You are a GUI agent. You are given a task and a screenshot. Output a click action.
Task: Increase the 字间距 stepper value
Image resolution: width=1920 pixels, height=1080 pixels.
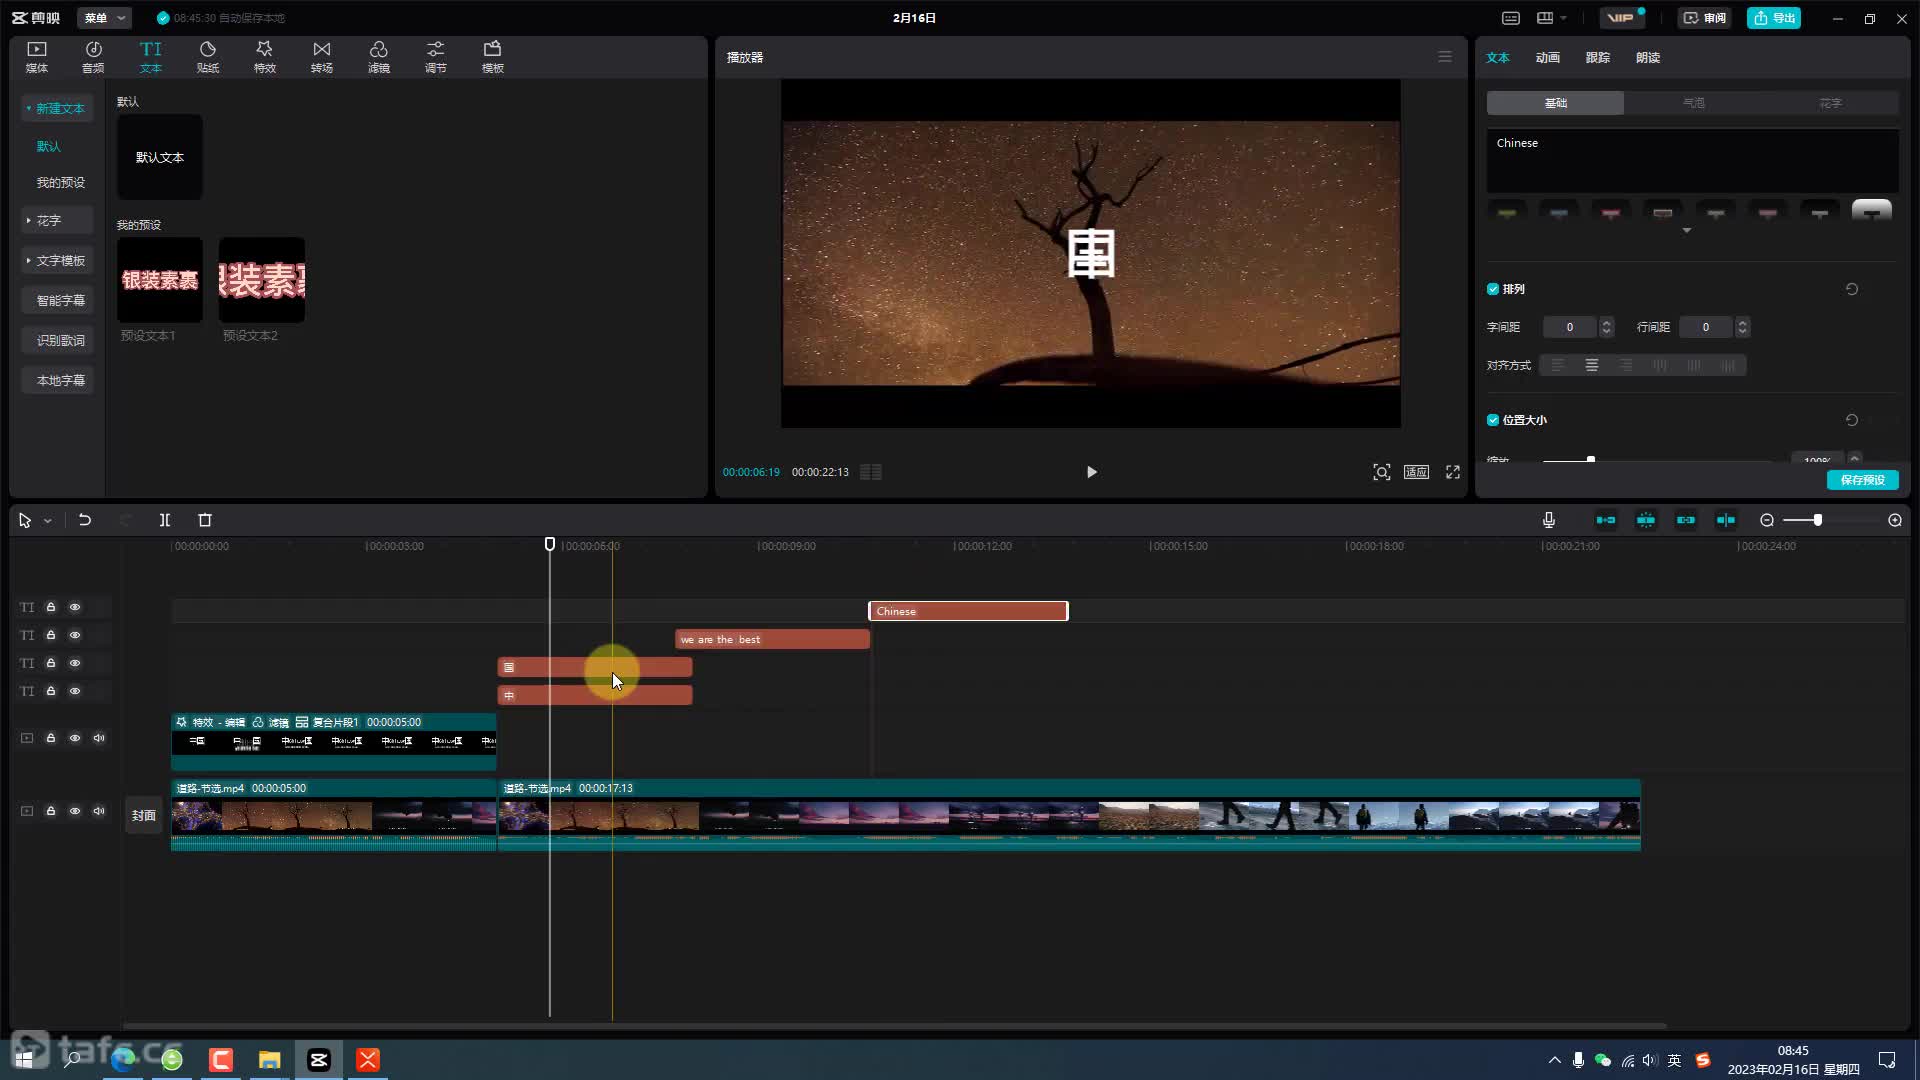[1607, 322]
